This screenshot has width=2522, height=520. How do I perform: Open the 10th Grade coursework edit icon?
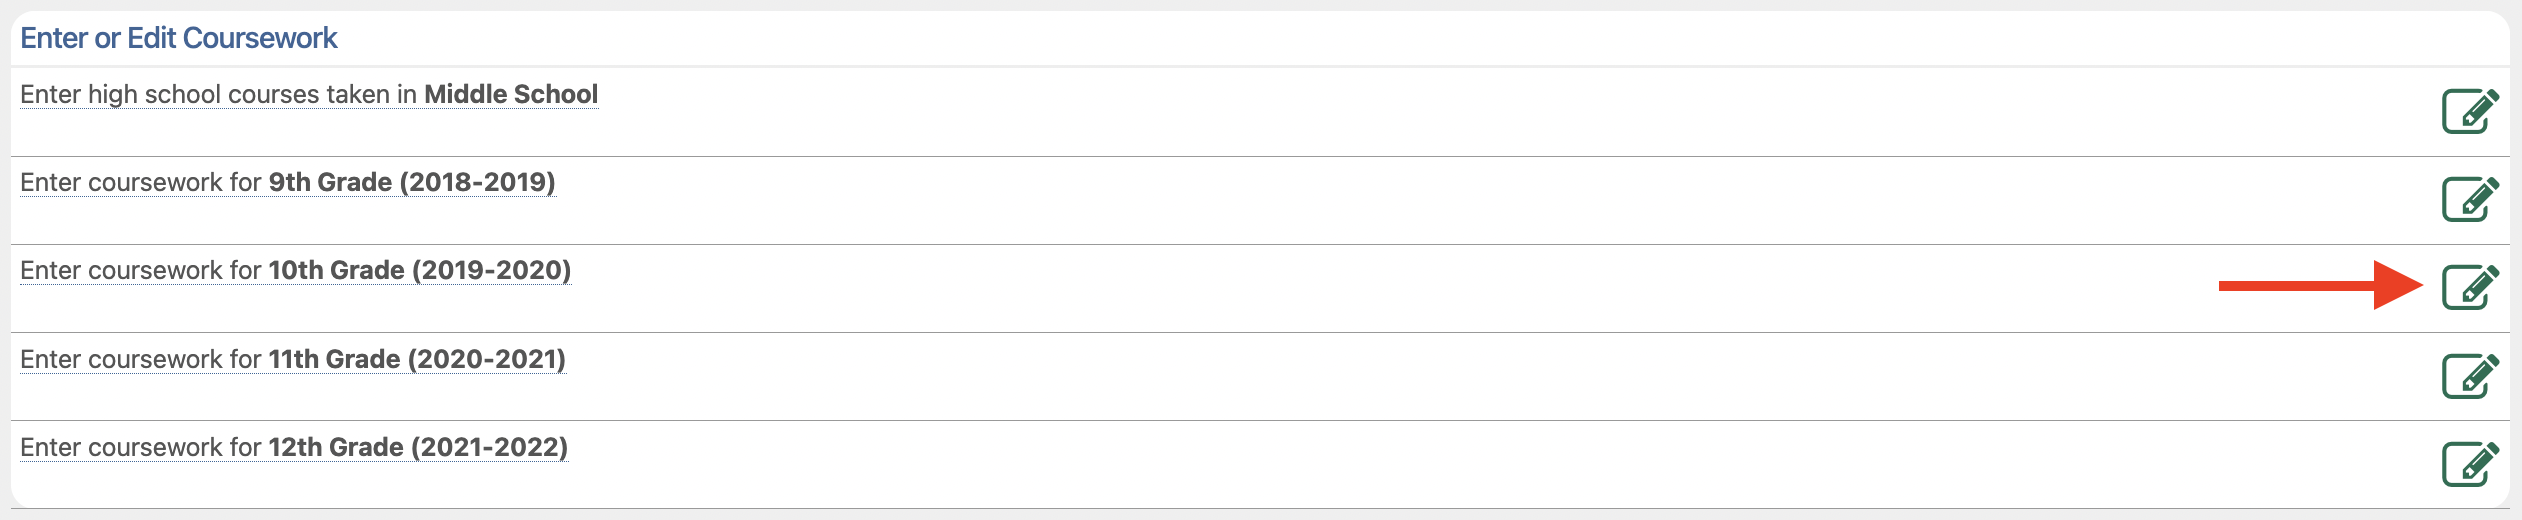click(2469, 287)
